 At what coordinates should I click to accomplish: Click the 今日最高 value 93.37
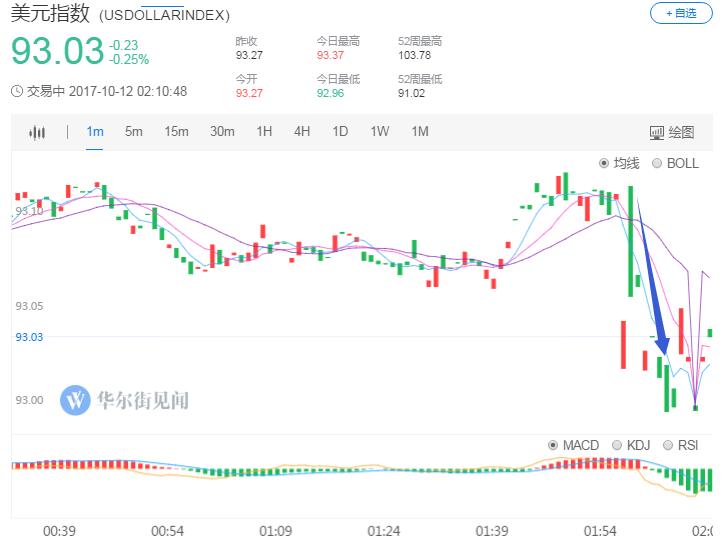tap(330, 55)
